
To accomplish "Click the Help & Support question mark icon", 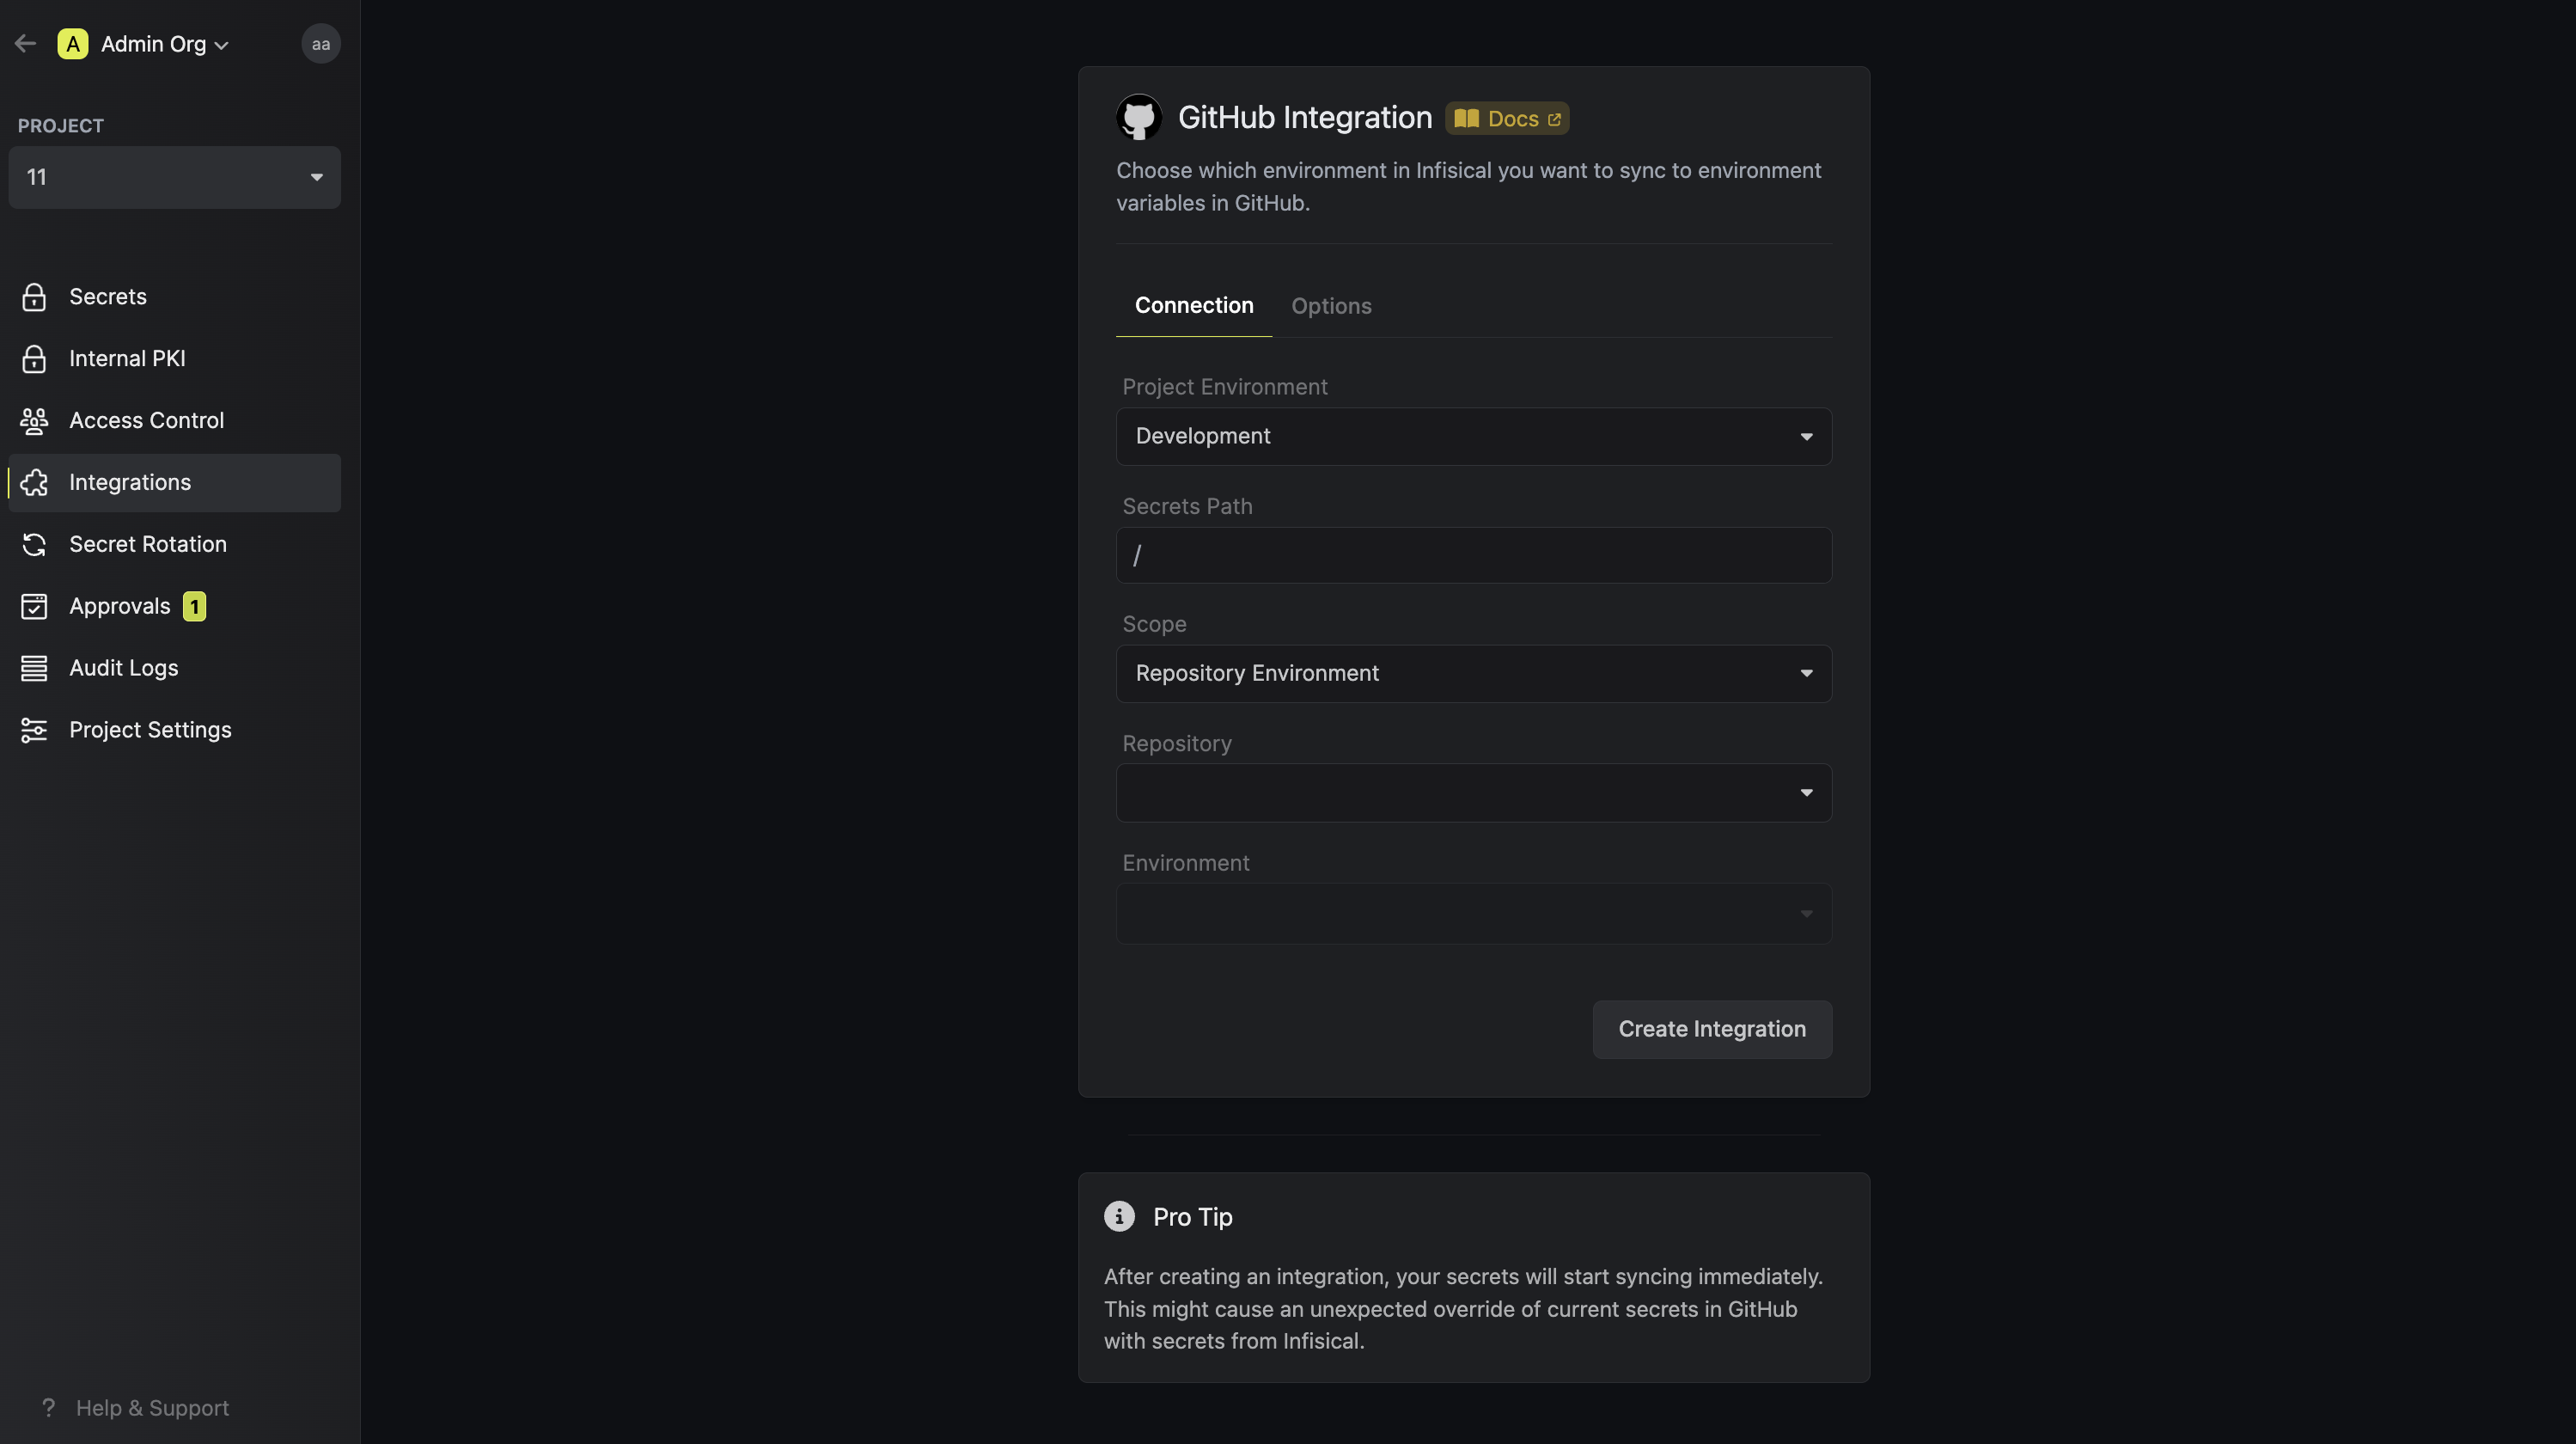I will (48, 1408).
